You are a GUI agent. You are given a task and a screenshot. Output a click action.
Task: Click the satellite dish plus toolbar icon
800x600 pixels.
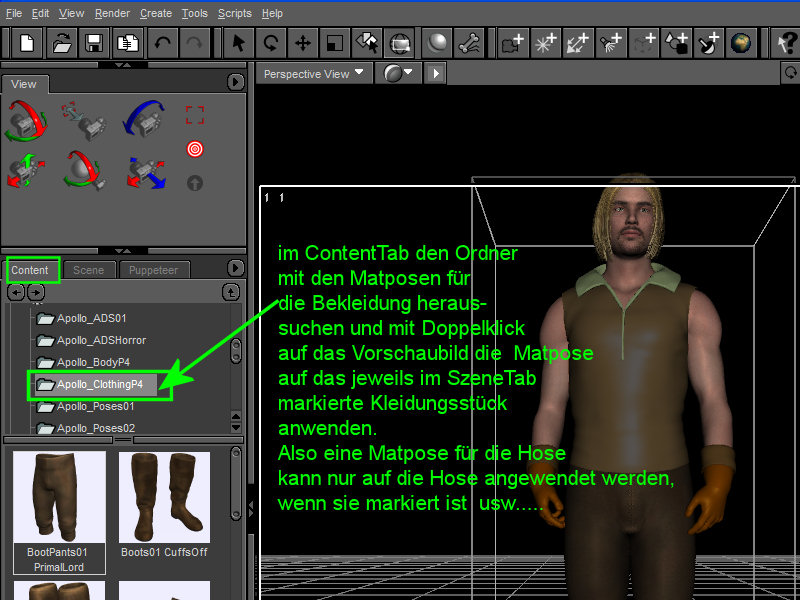(709, 43)
